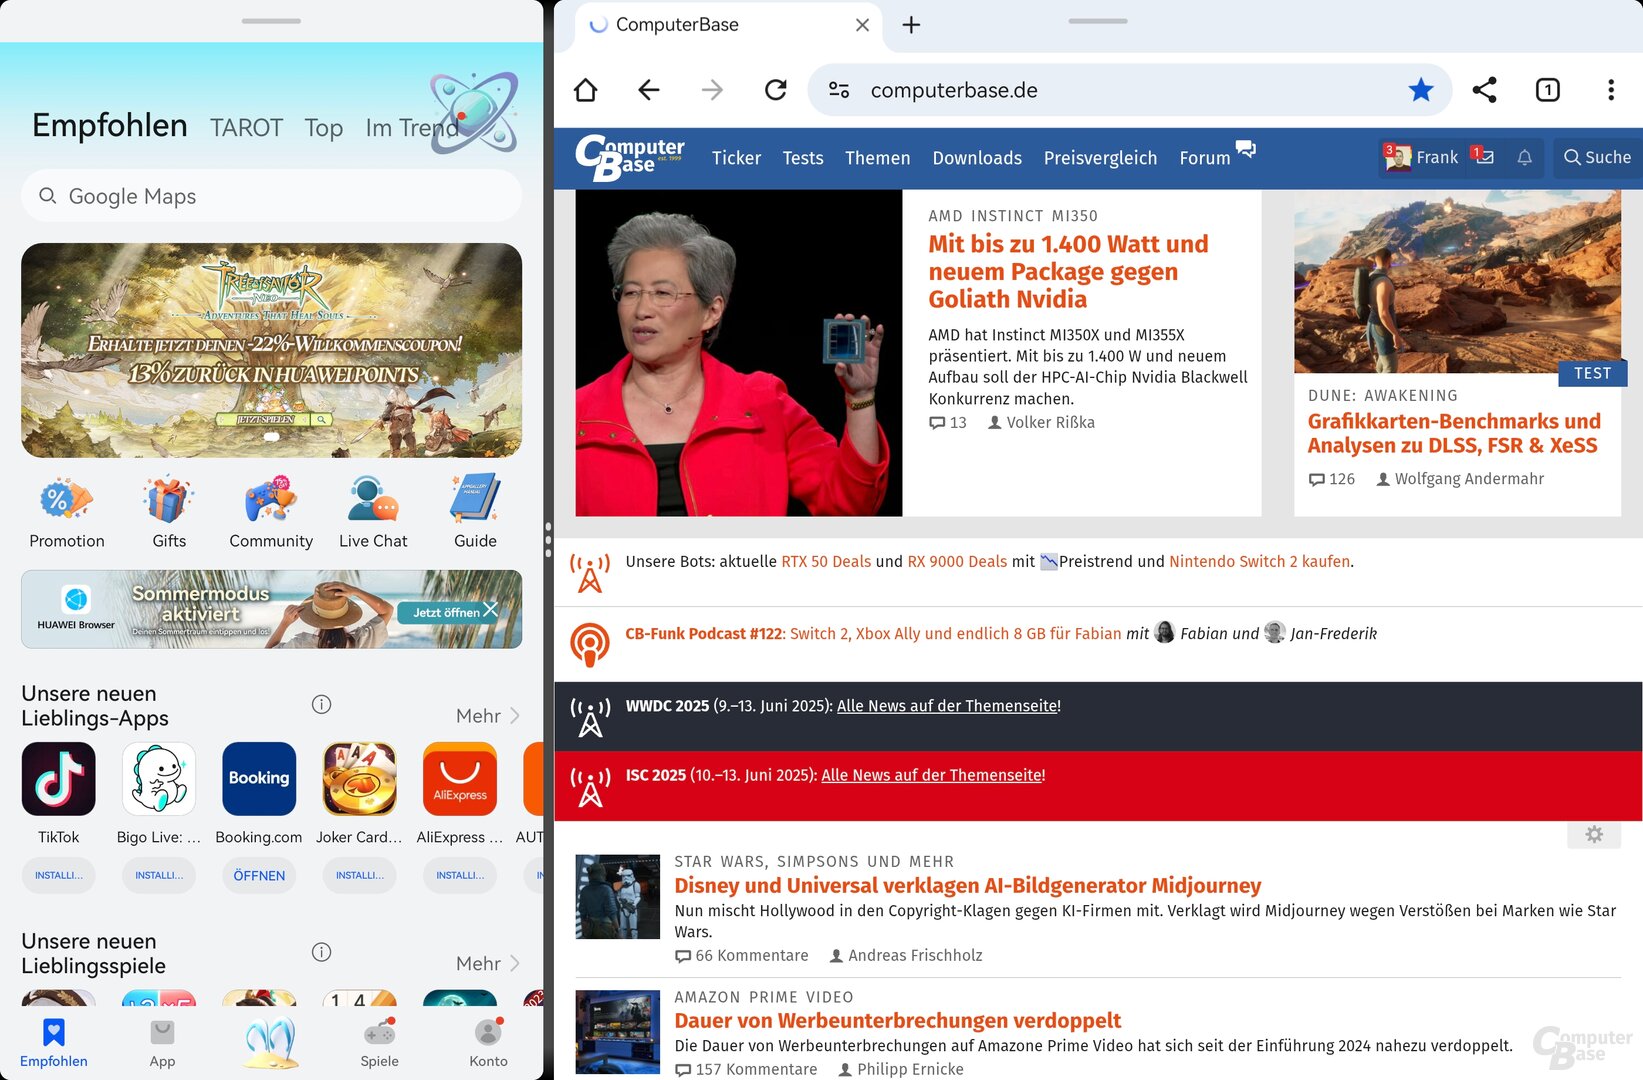Open the notifications bell icon
This screenshot has height=1080, width=1643.
(x=1524, y=157)
